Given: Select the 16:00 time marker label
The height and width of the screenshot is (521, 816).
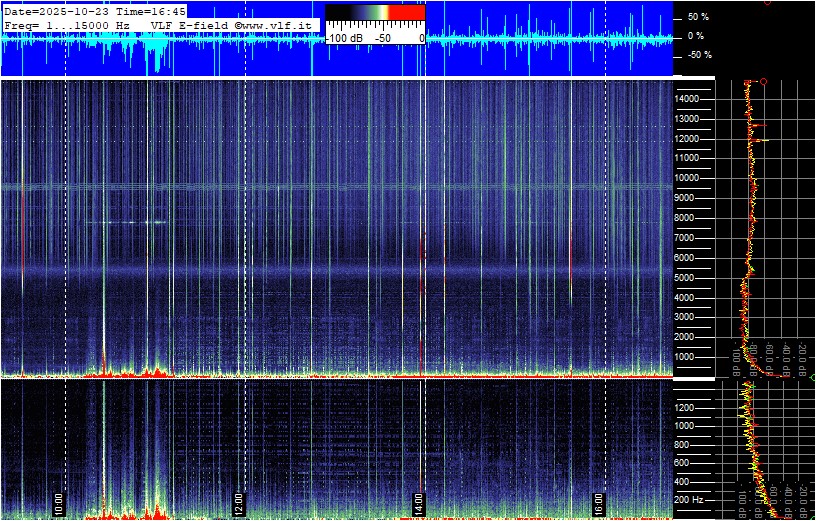Looking at the screenshot, I should pos(597,501).
